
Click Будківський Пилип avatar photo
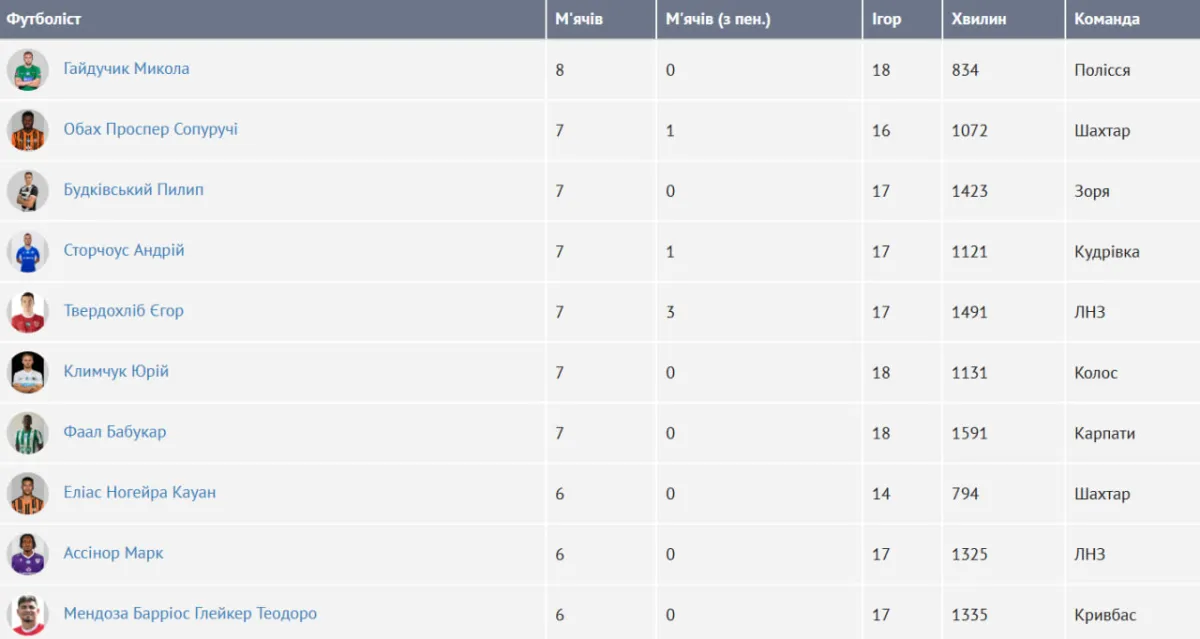coord(27,191)
